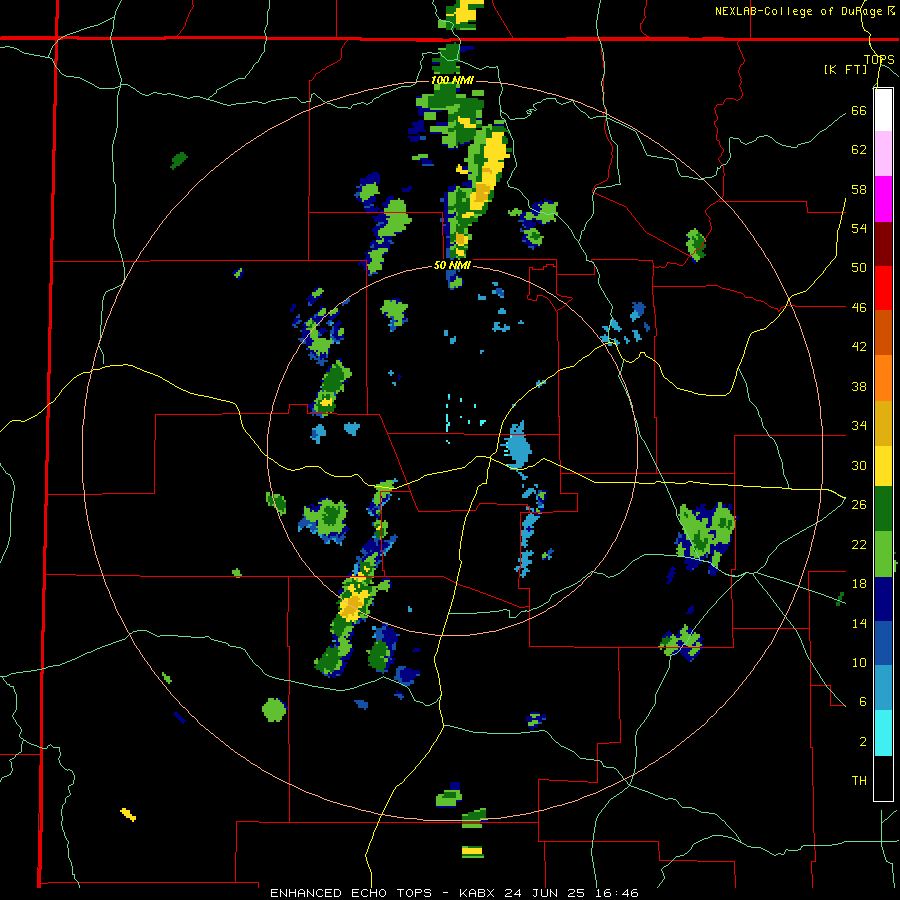Pick the magenta swatch in the color scale
Screen dimensions: 900x900
point(883,199)
